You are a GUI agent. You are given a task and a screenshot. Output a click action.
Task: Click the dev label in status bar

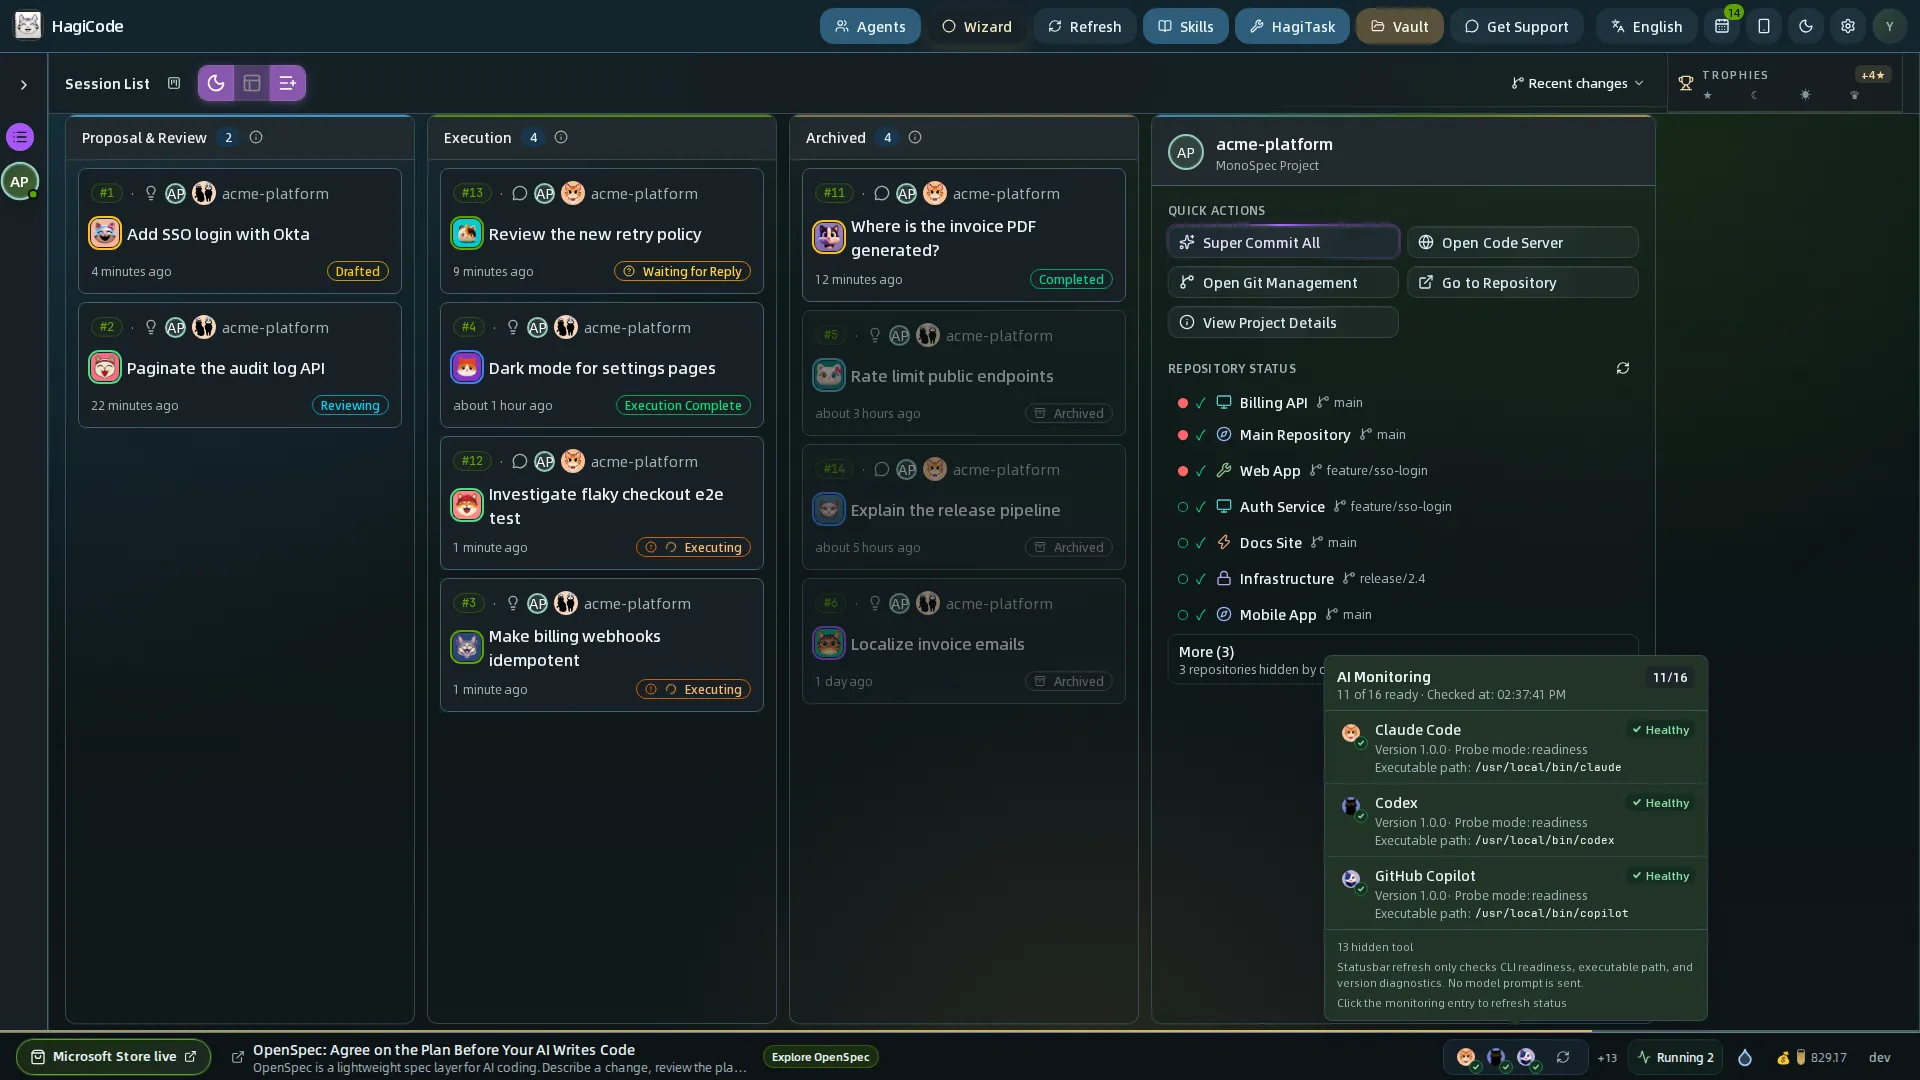click(1880, 1057)
